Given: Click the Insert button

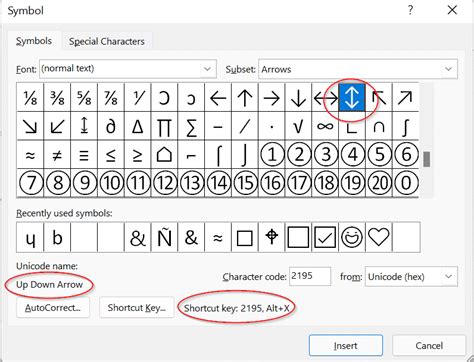Looking at the screenshot, I should (346, 346).
